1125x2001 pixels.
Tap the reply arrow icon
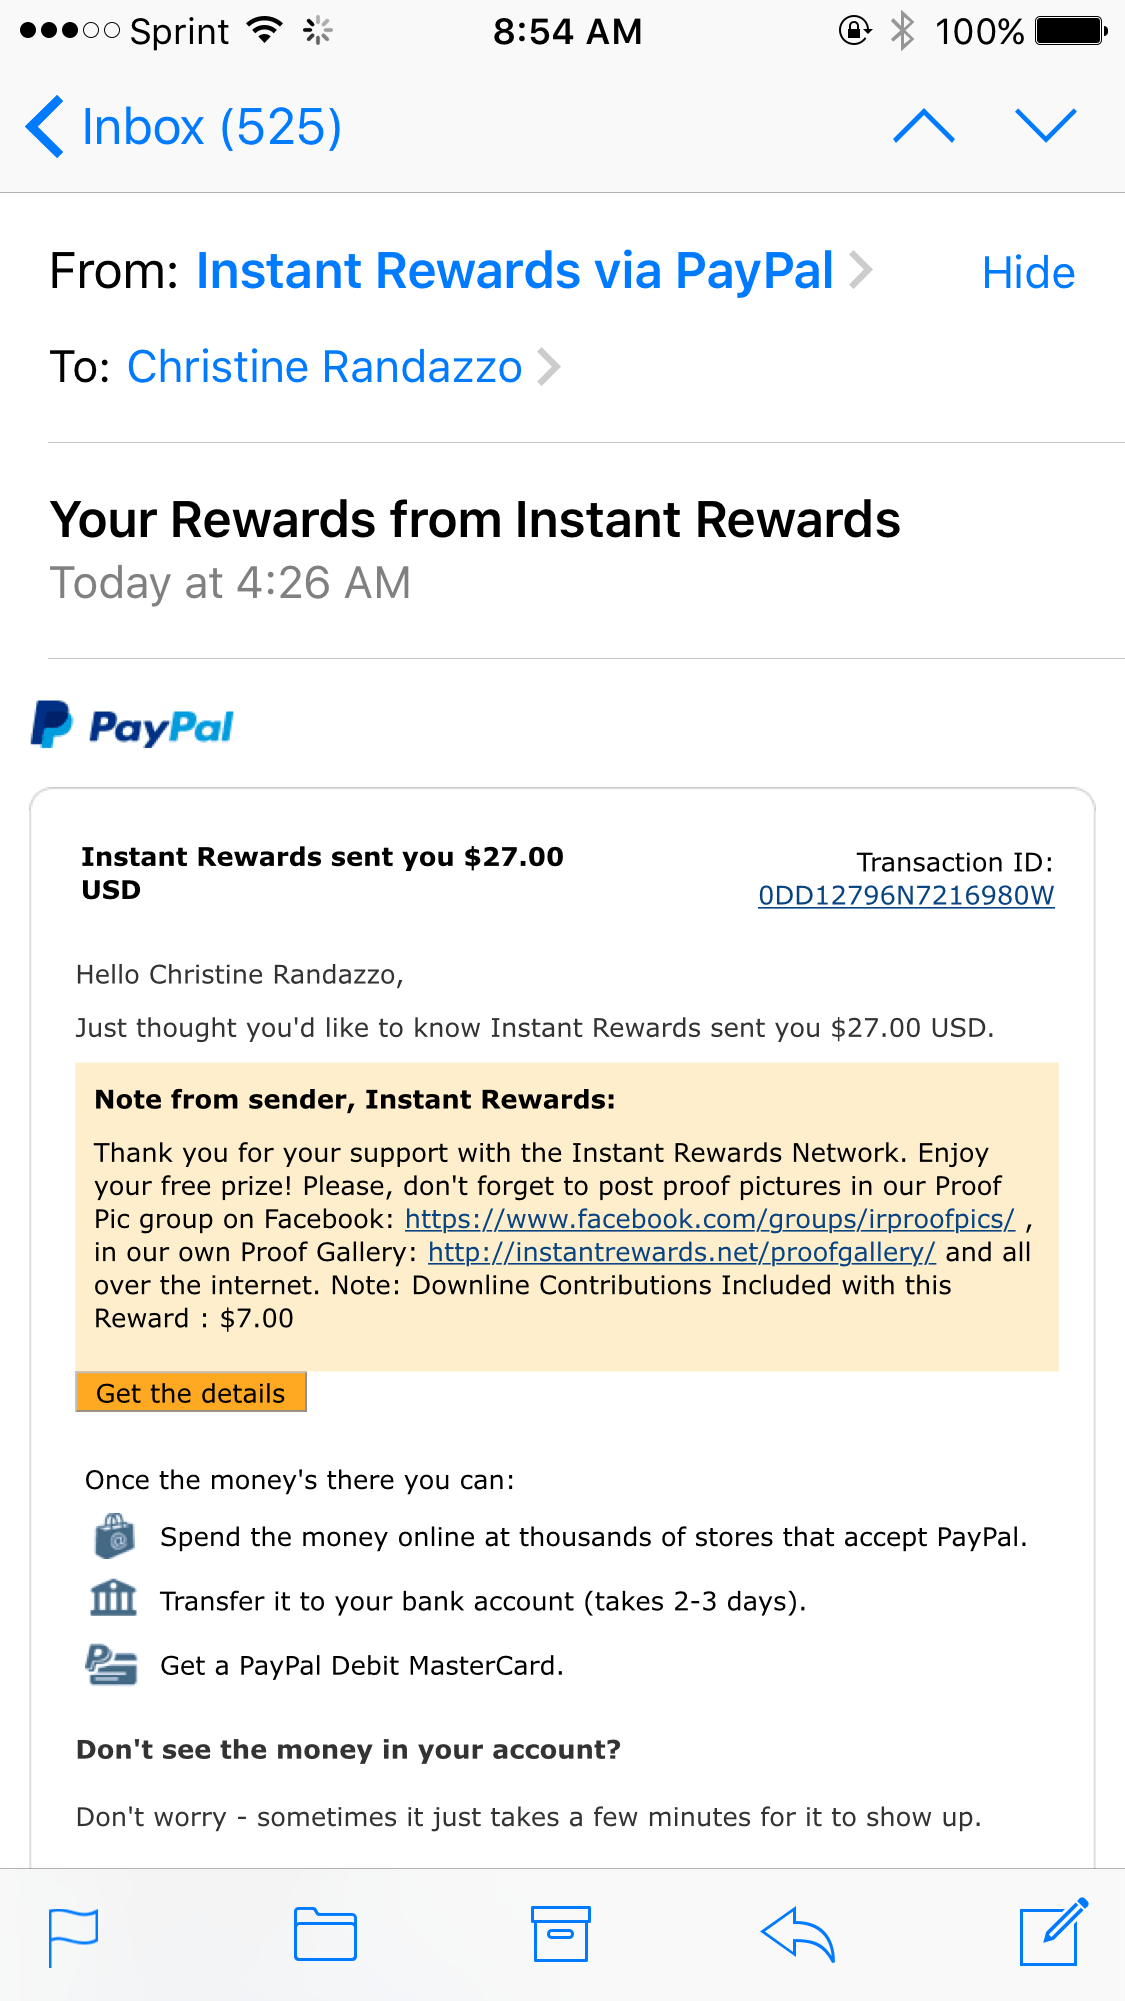click(798, 1934)
